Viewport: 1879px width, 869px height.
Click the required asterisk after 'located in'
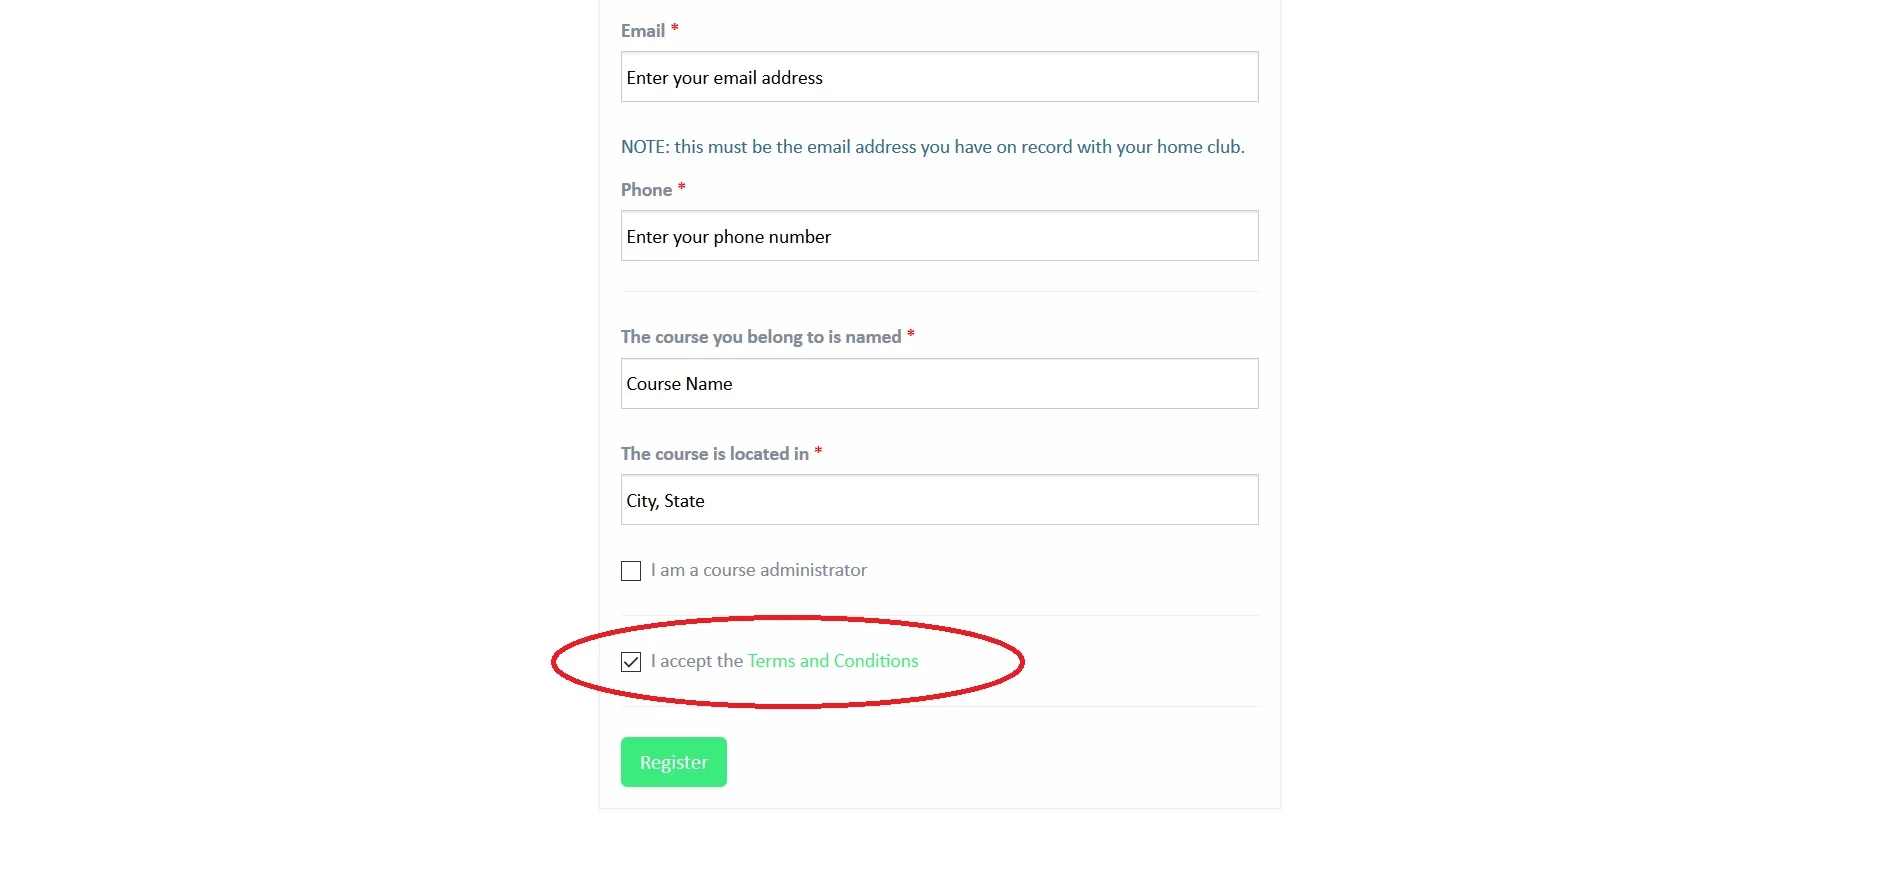[x=819, y=451]
